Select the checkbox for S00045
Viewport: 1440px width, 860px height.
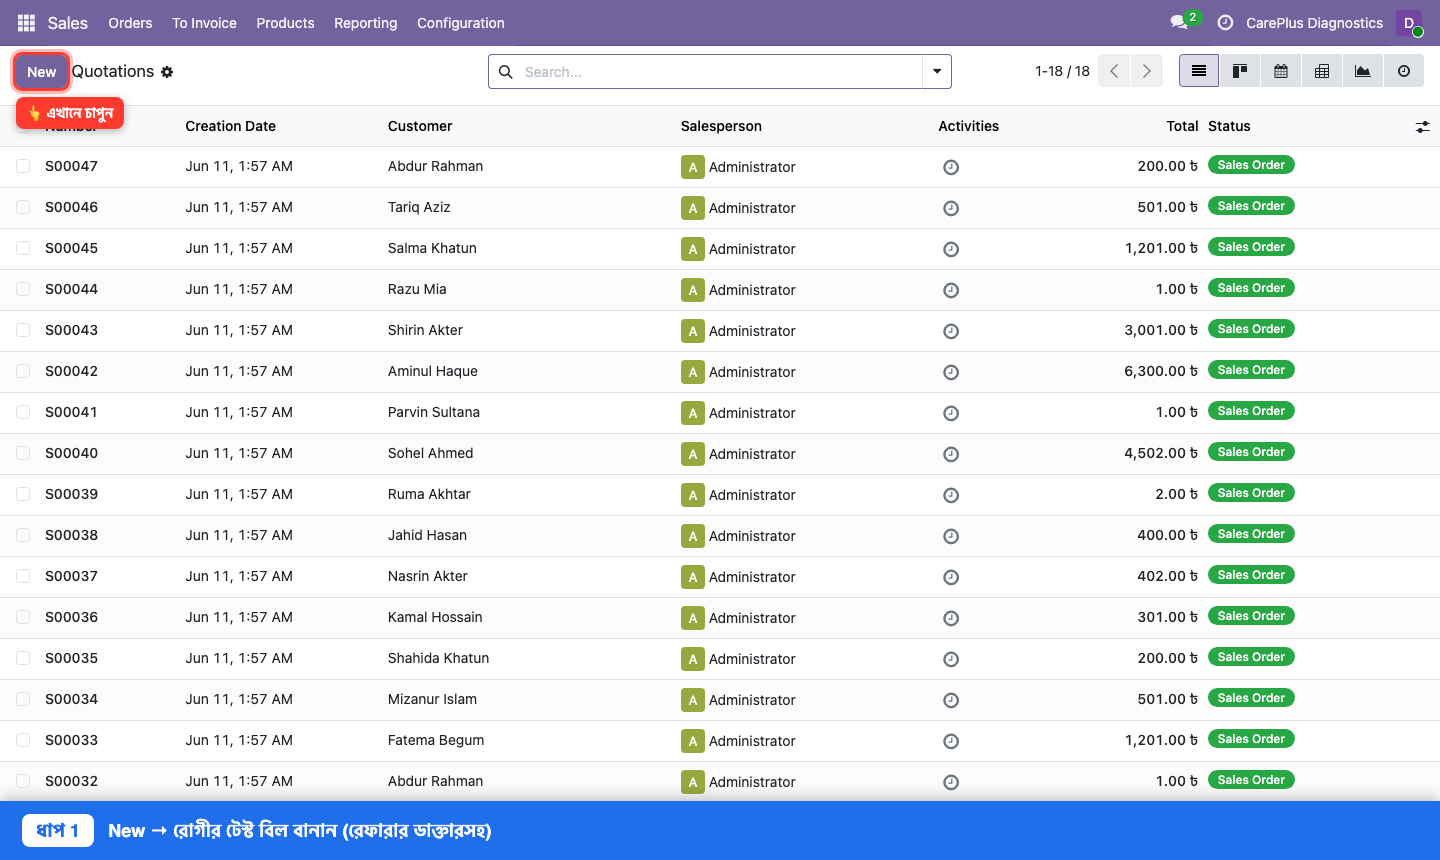click(23, 248)
